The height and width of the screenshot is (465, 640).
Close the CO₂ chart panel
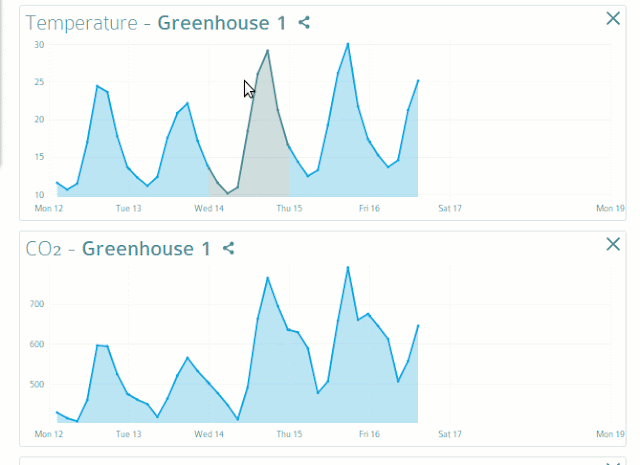point(613,244)
